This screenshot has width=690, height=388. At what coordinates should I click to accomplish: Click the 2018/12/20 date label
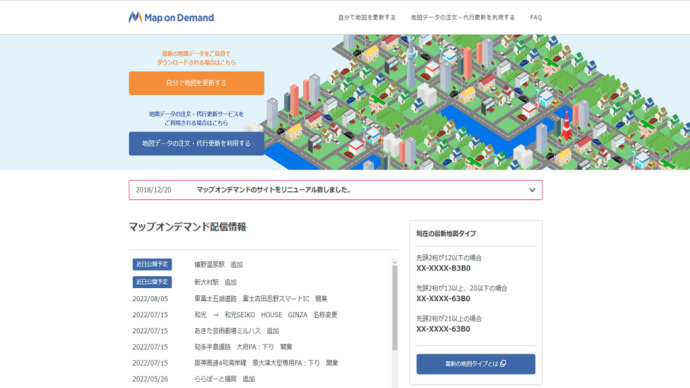154,190
